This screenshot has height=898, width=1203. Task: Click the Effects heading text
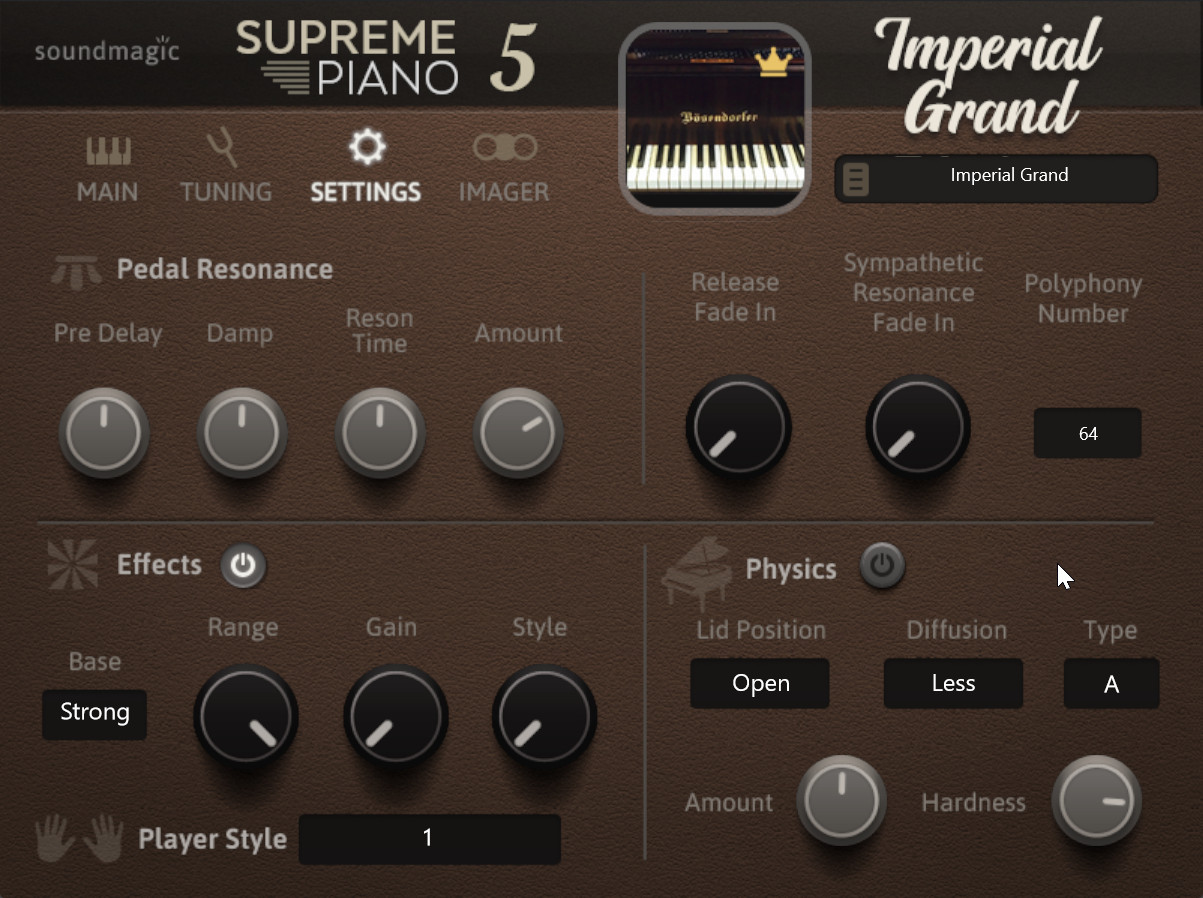pos(159,565)
